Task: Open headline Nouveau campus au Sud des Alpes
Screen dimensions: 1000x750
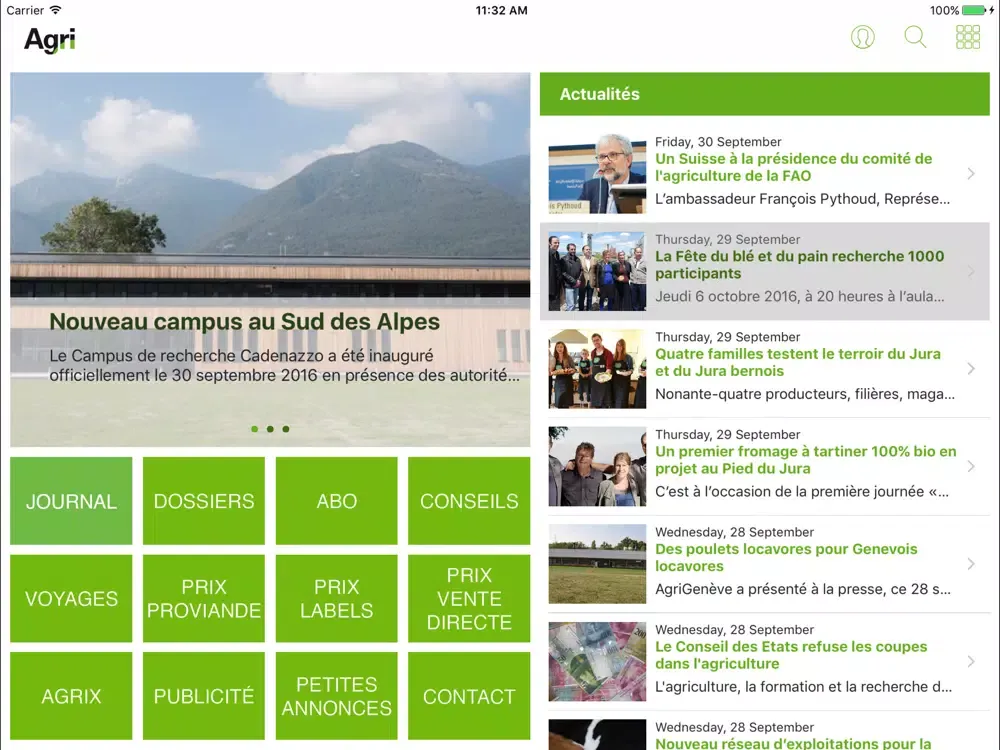Action: [x=244, y=321]
